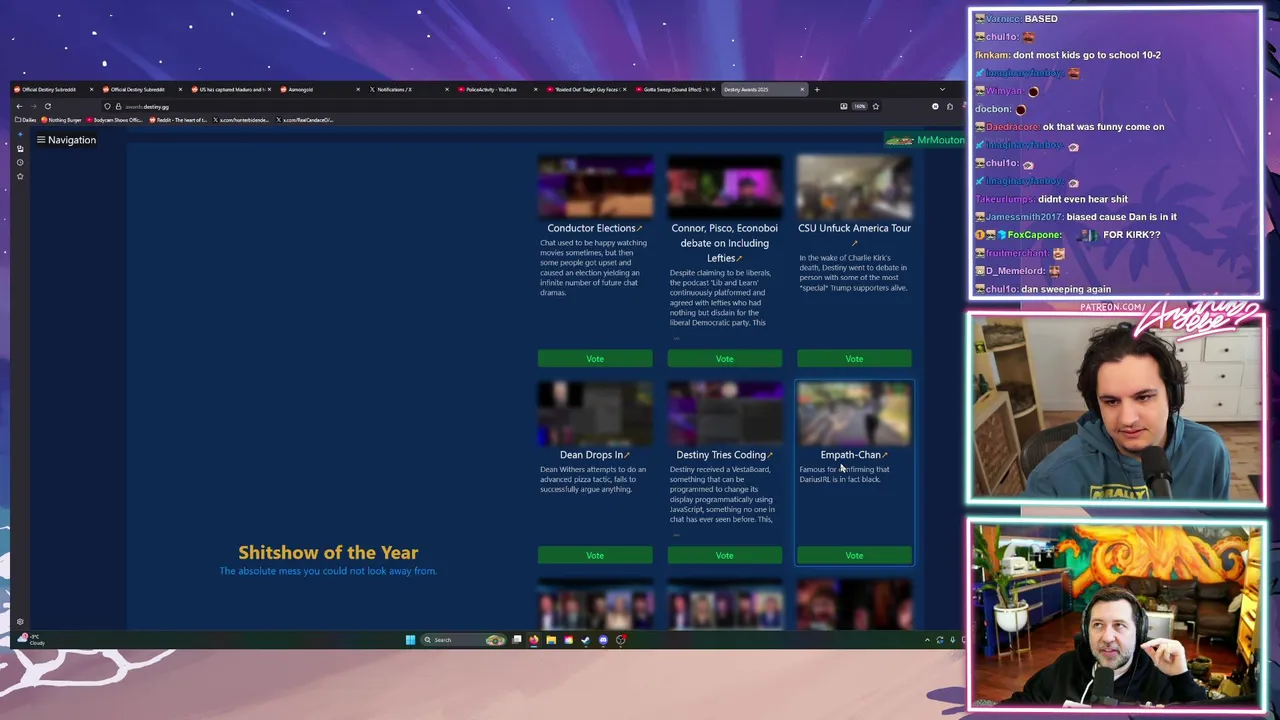Click the Connor, Pisco, Econoboi debate thumbnail
1280x720 pixels.
click(x=725, y=187)
